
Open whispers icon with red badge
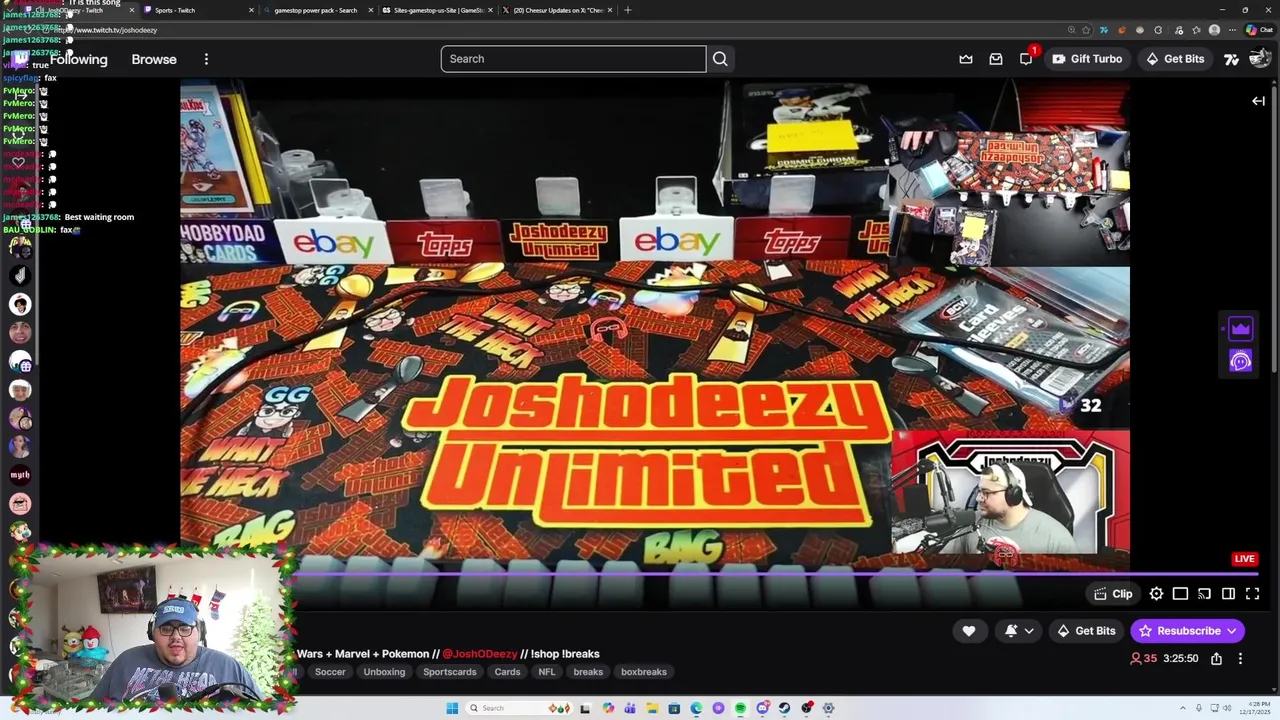[x=1026, y=59]
